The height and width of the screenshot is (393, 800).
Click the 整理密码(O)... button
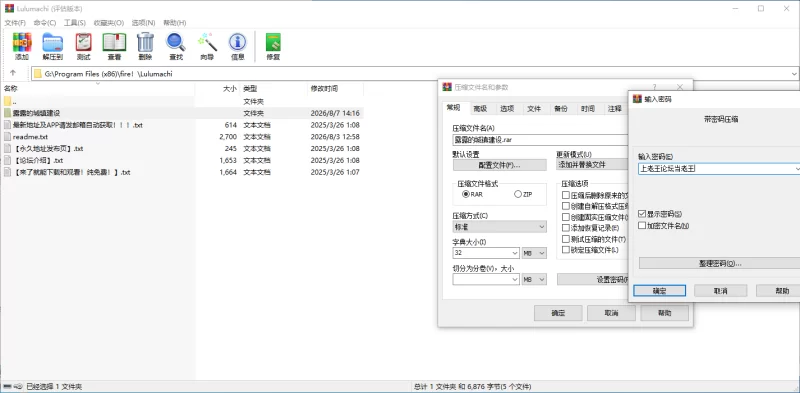[719, 263]
